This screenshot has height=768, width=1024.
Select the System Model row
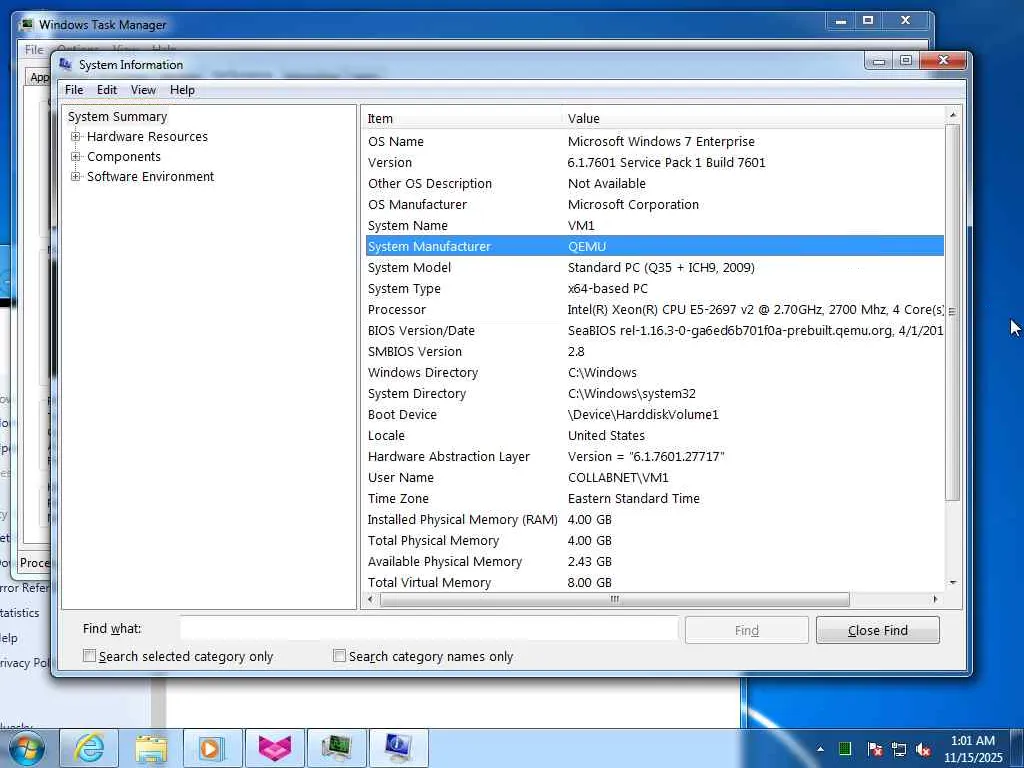click(x=655, y=267)
